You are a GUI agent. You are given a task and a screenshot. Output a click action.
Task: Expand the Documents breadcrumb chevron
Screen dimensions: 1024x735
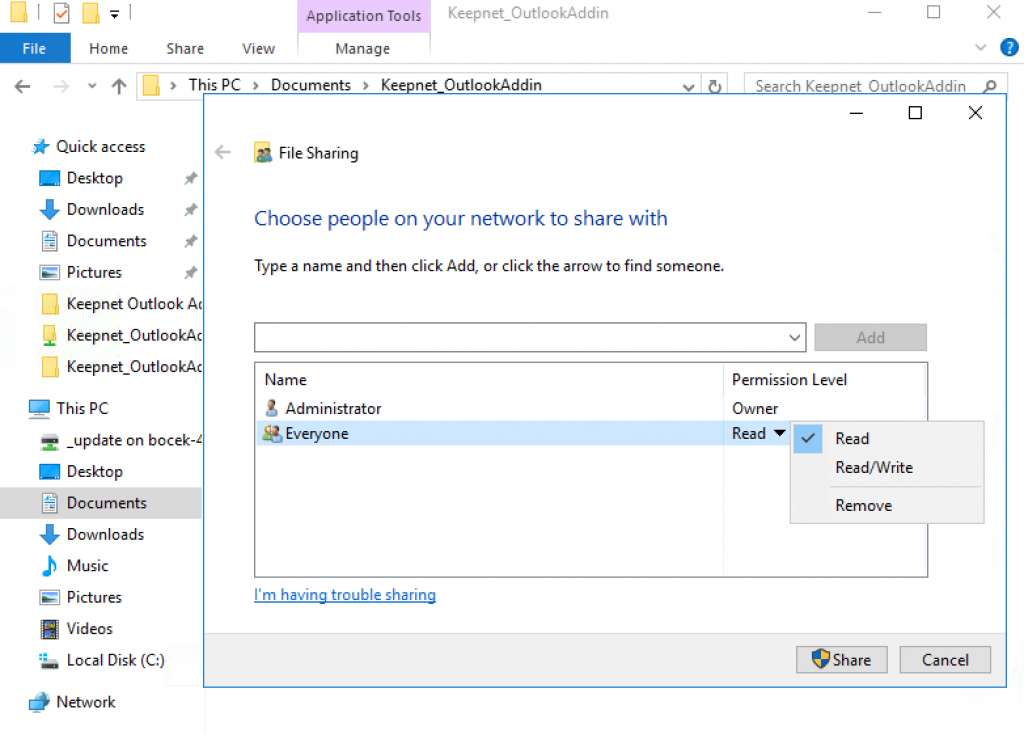pyautogui.click(x=366, y=86)
